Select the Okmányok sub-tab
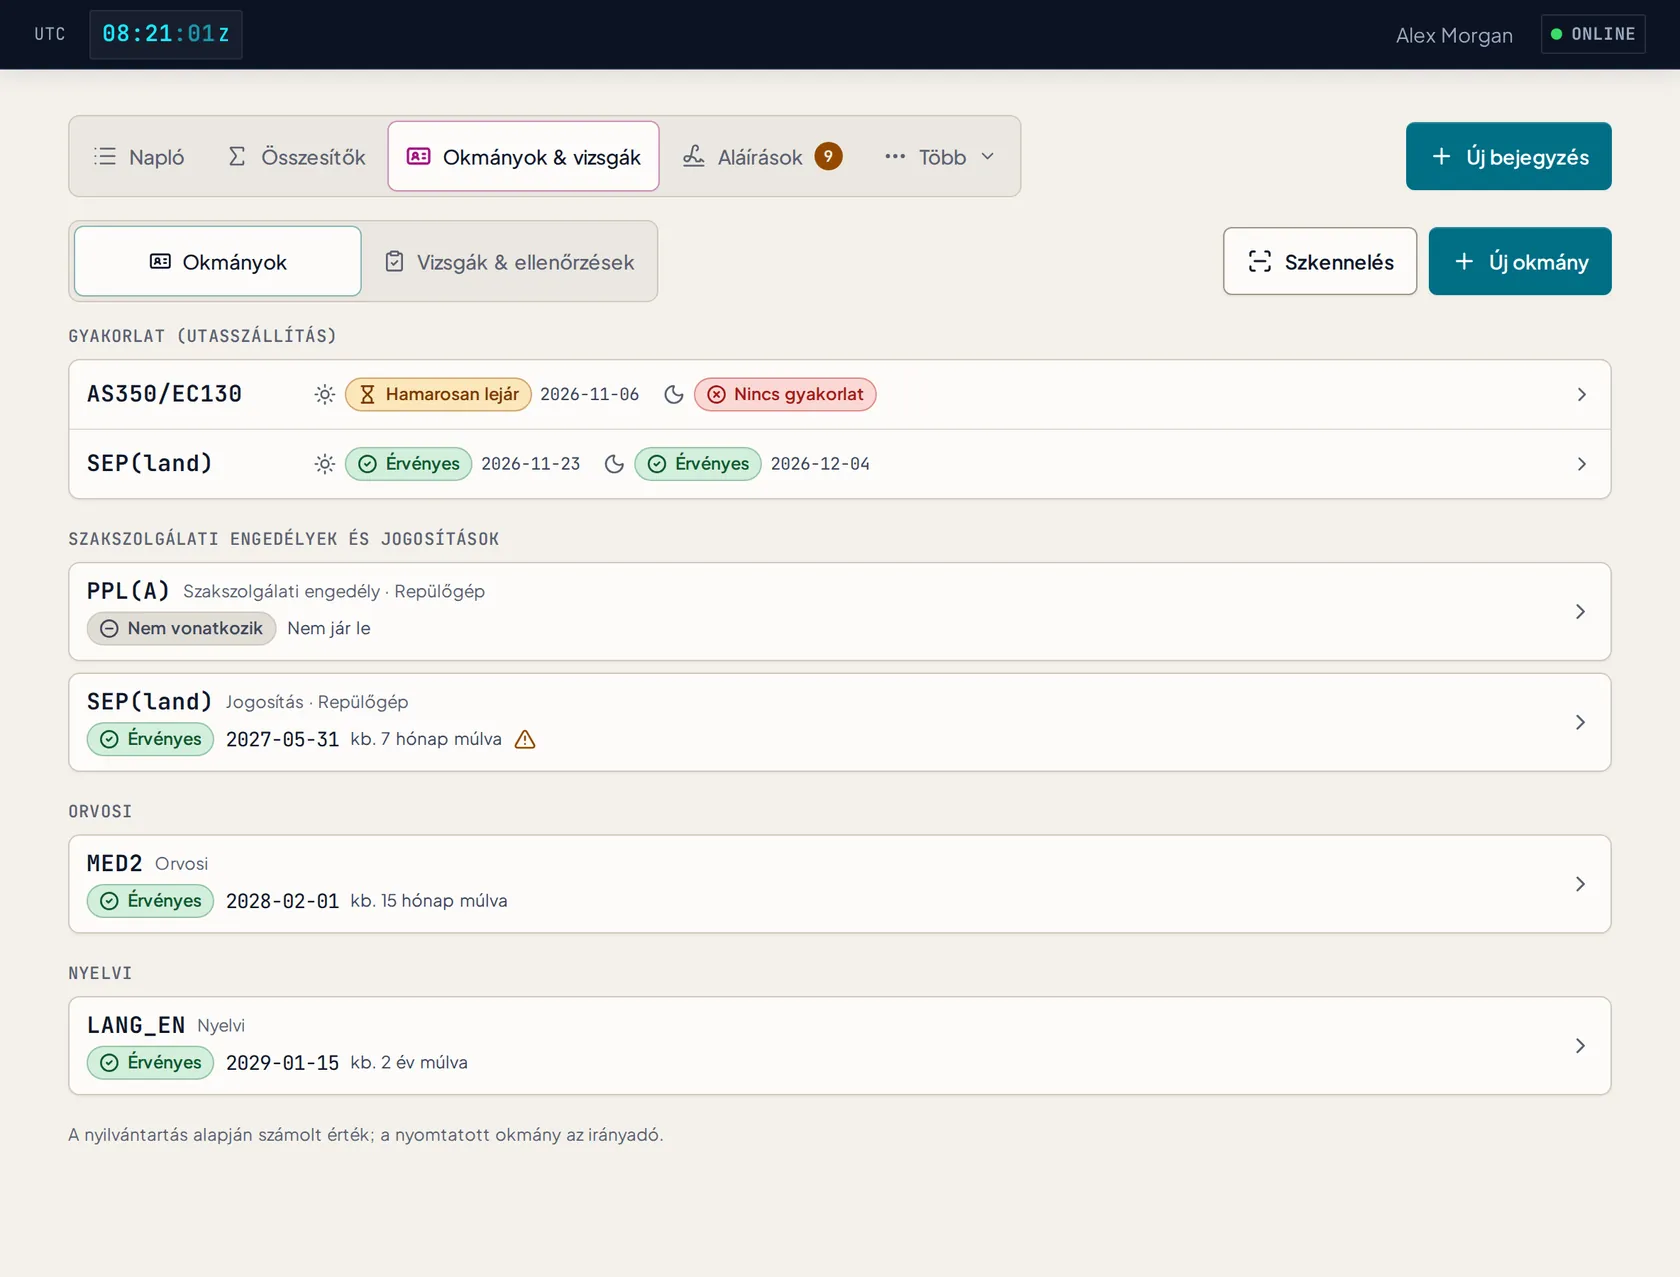 [218, 261]
